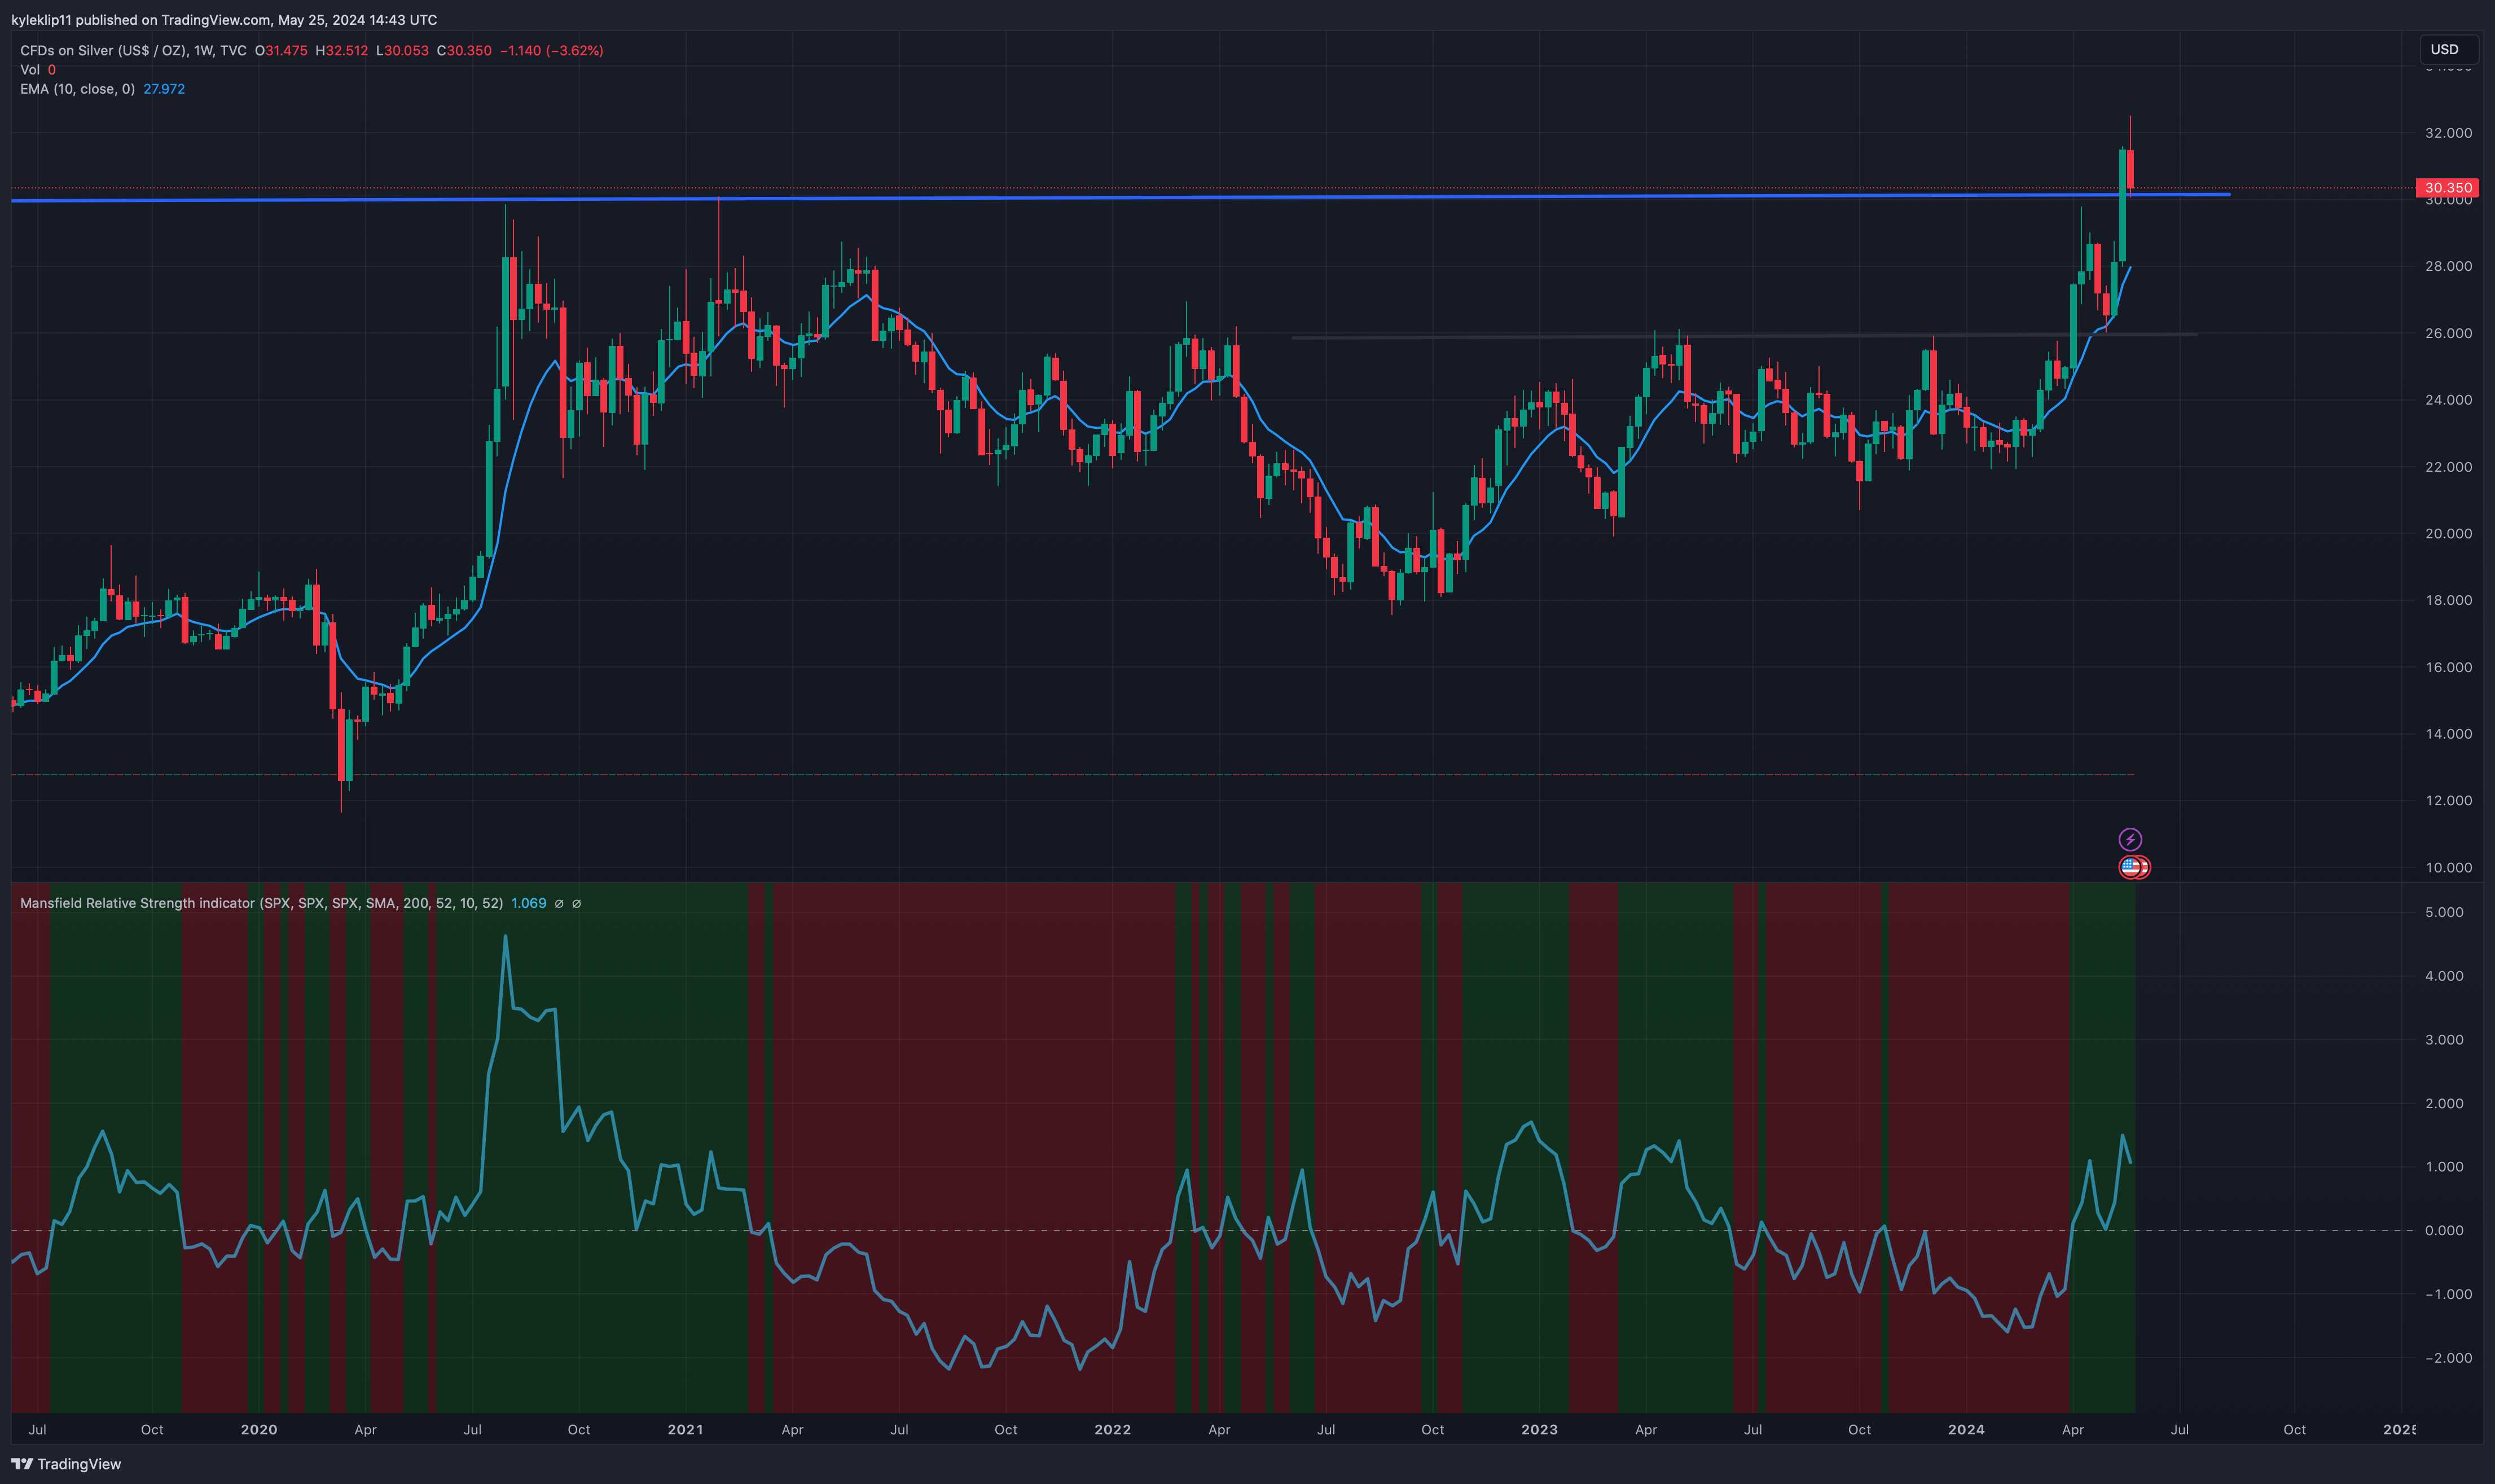Click the purple lightning bolt event icon

coord(2130,839)
